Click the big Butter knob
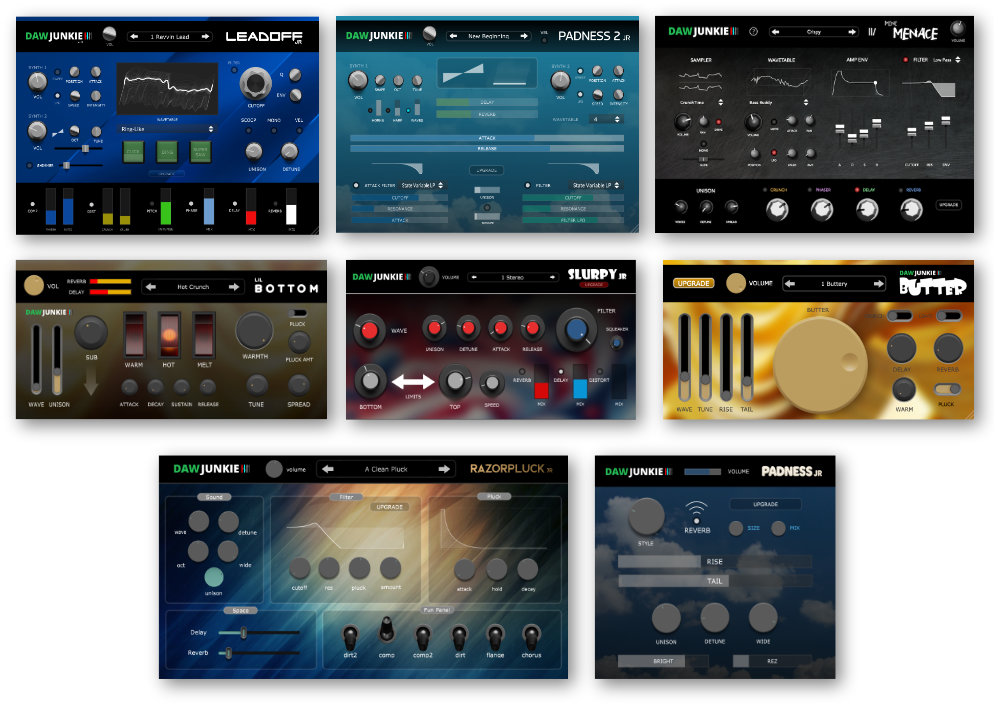The image size is (1000, 705). click(x=821, y=364)
